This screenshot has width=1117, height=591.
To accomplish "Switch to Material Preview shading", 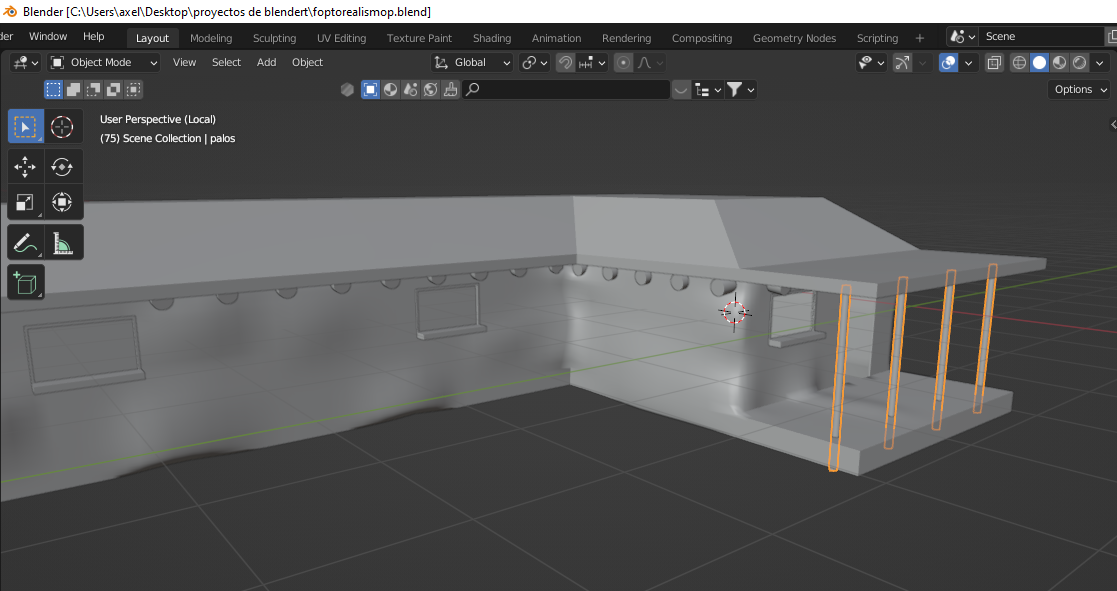I will 1059,63.
